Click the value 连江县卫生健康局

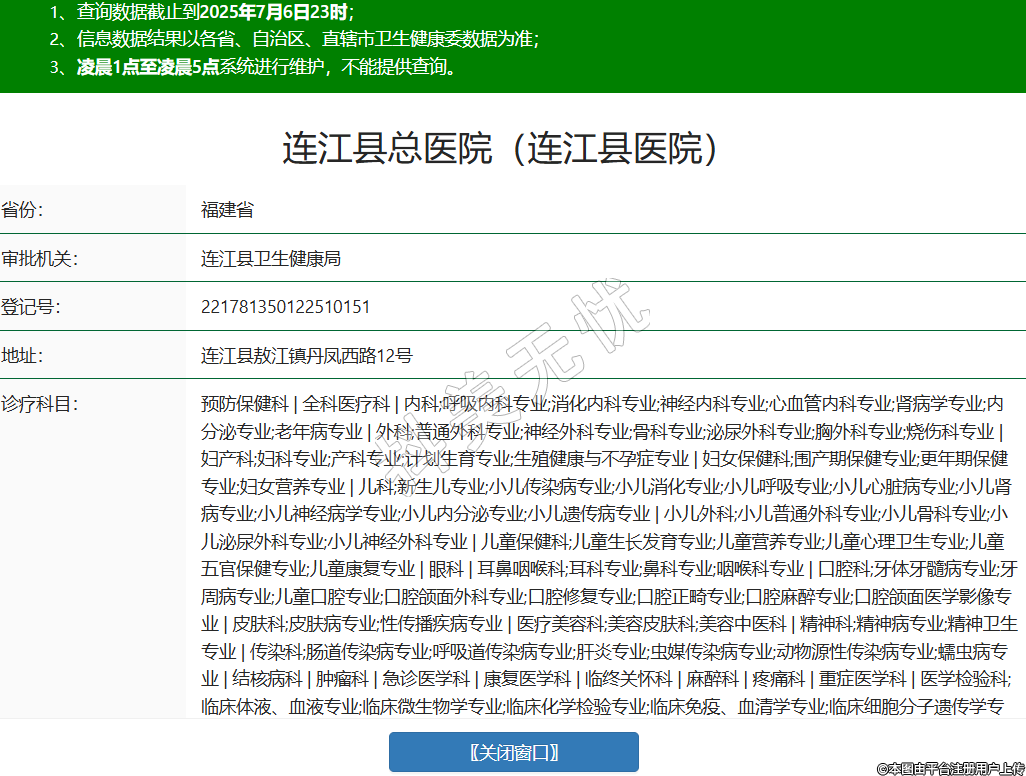(x=271, y=259)
